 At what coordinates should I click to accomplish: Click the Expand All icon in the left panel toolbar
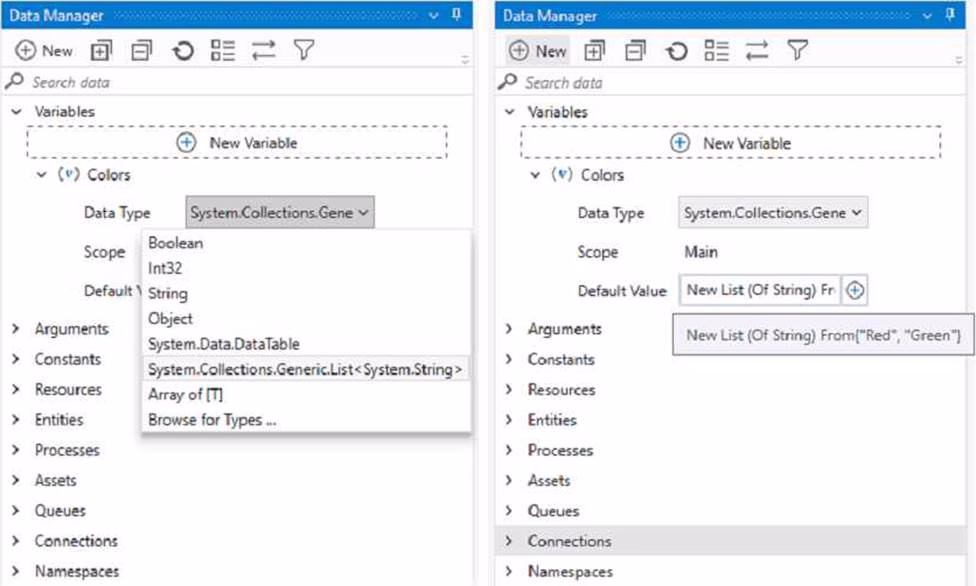click(102, 51)
